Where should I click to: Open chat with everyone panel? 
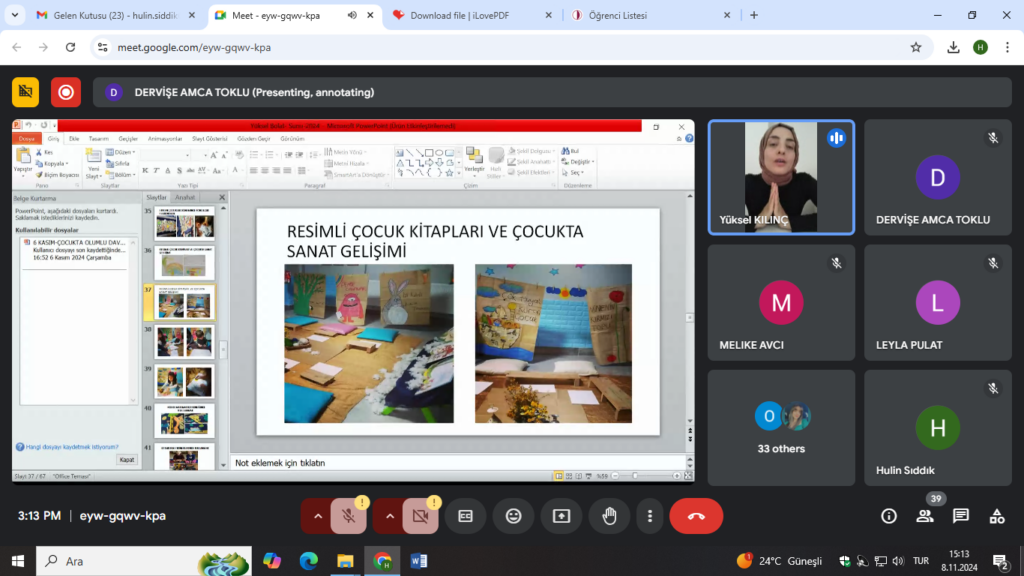(961, 516)
